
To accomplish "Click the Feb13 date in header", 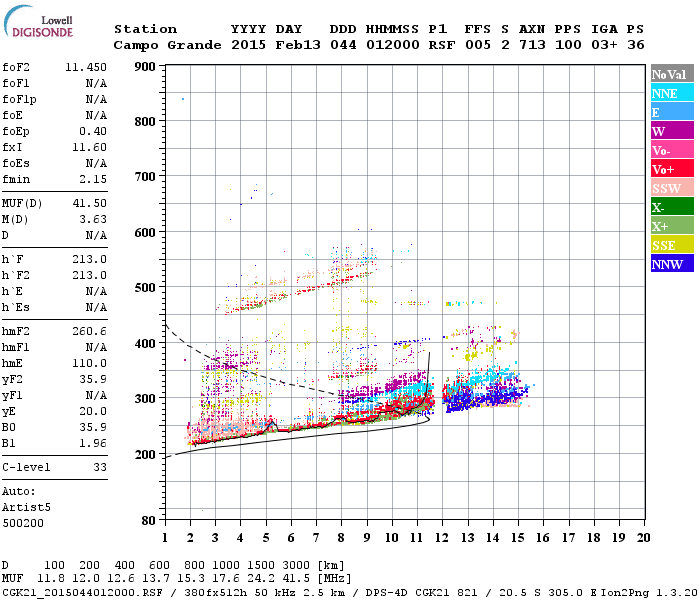I will click(x=298, y=45).
